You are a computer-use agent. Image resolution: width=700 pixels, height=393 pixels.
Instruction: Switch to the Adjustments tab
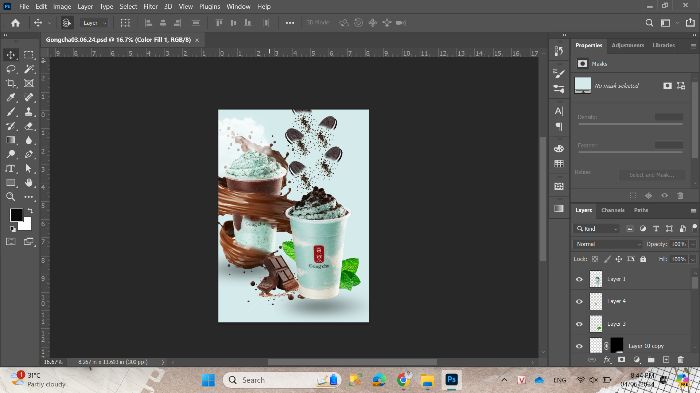[x=628, y=46]
